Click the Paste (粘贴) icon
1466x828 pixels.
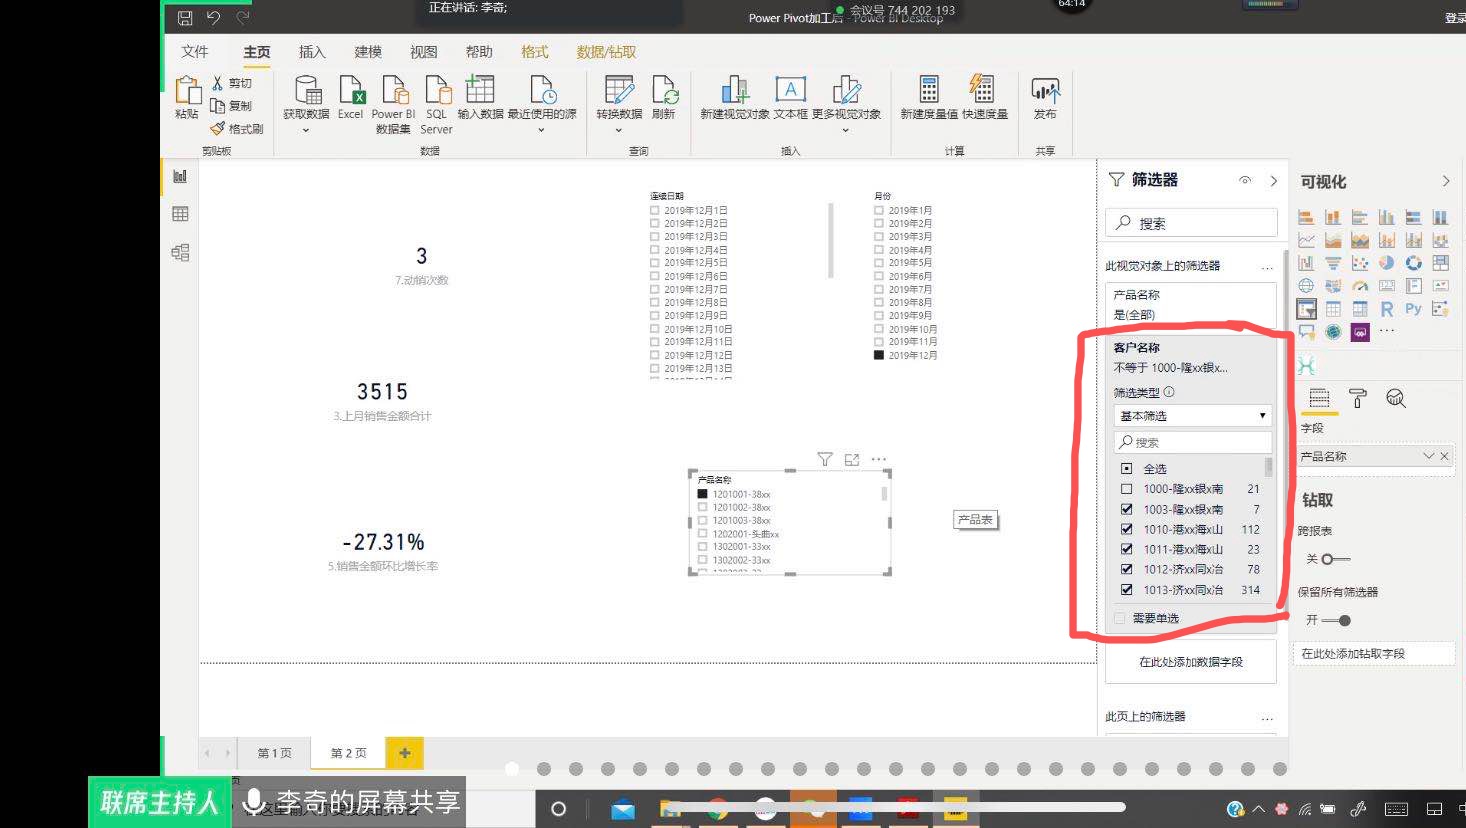(x=188, y=90)
